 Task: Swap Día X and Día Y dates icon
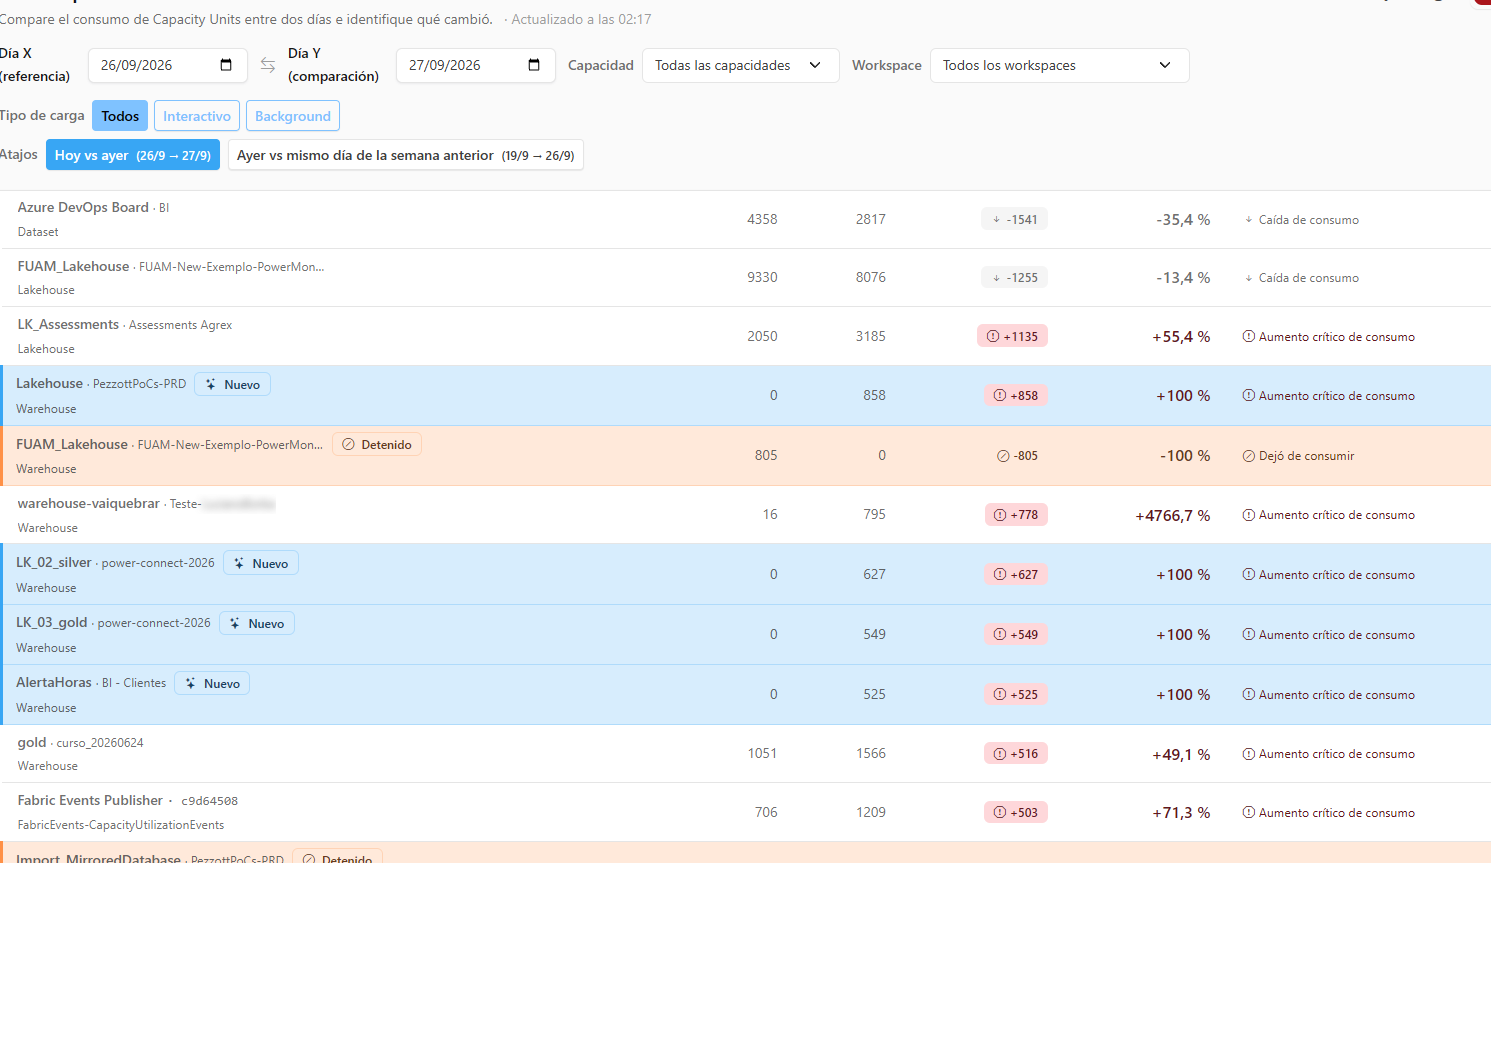268,65
